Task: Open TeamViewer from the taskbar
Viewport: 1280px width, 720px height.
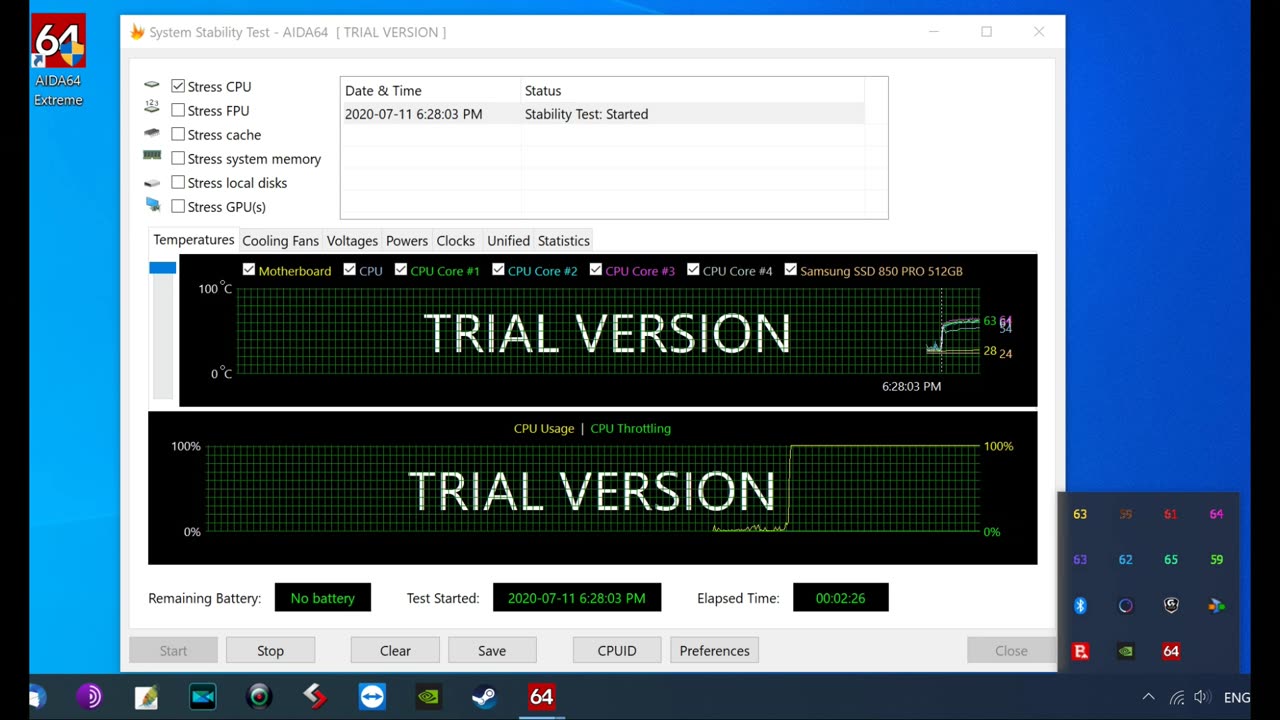Action: pos(372,696)
